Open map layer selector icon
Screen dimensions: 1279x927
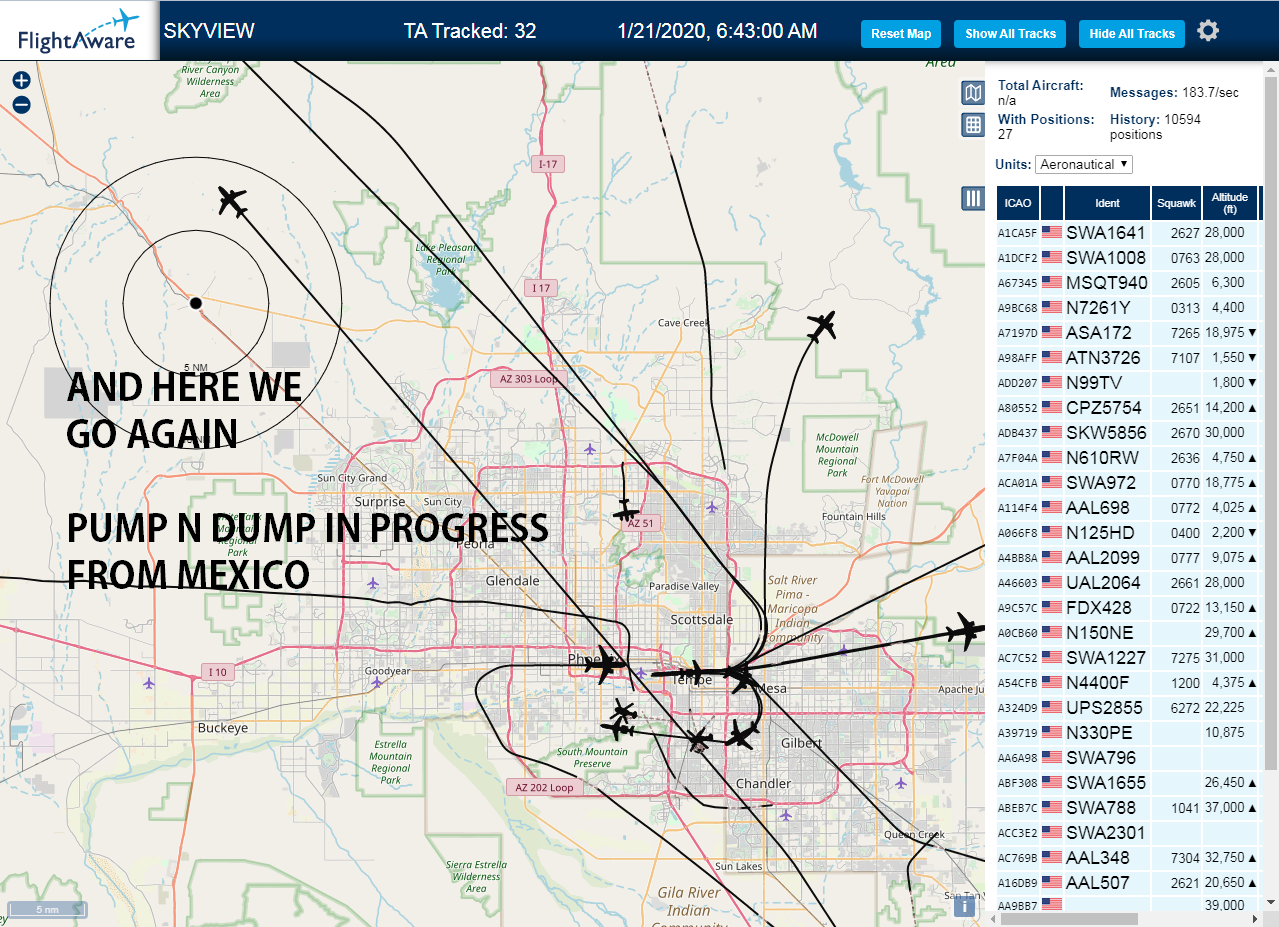coord(973,93)
